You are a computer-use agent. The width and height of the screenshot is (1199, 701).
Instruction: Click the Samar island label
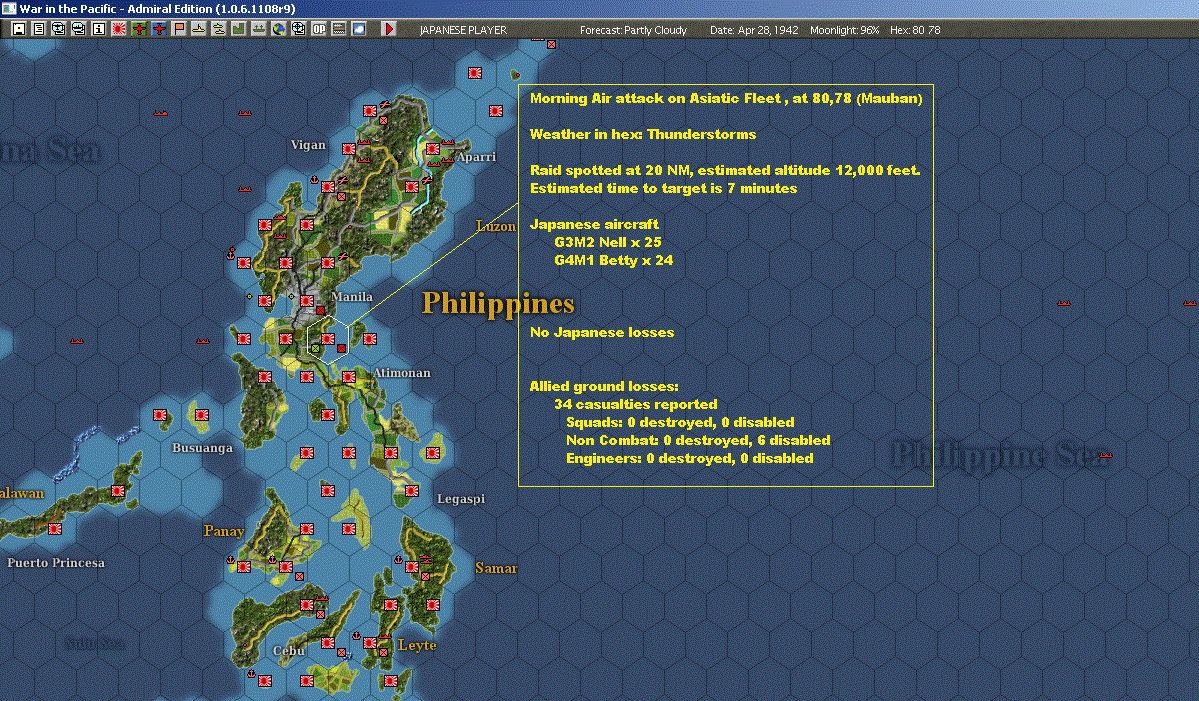point(496,568)
